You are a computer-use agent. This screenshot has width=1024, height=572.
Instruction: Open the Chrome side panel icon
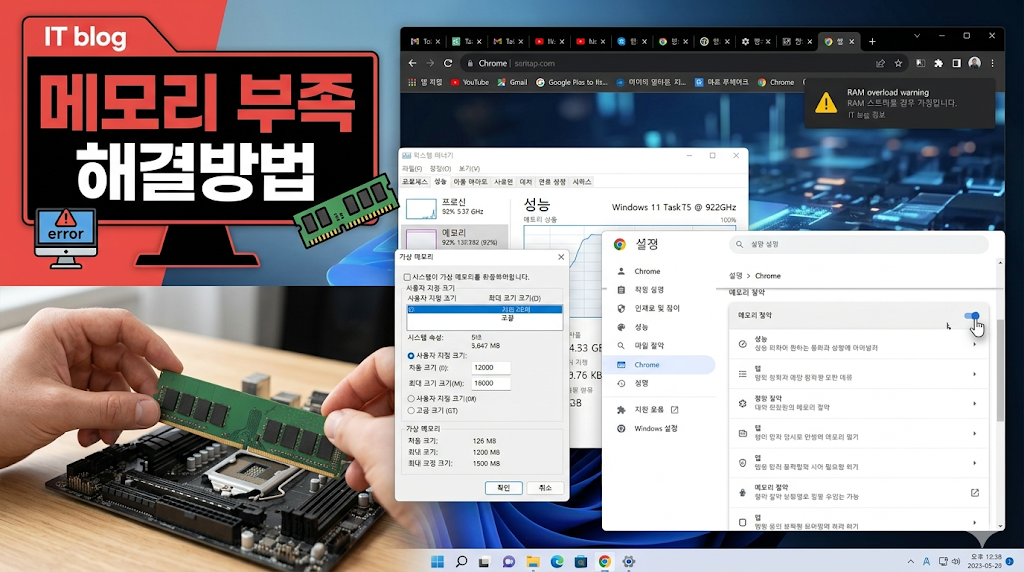[956, 63]
